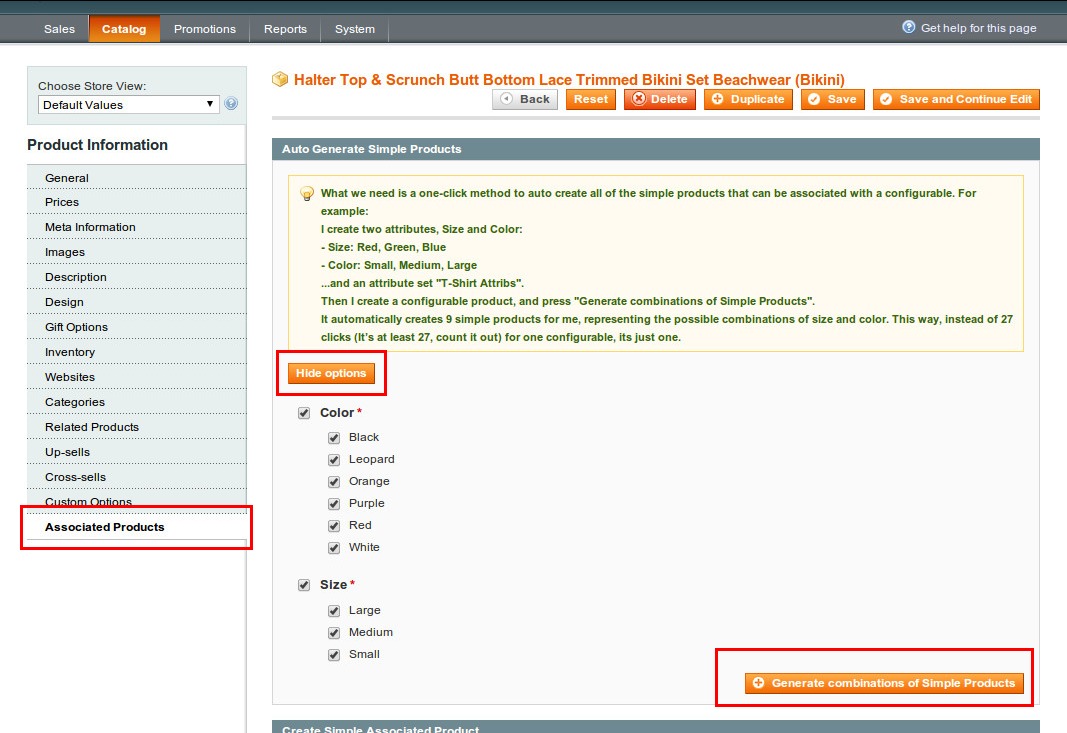Uncheck the White color option
Viewport: 1067px width, 733px height.
pyautogui.click(x=333, y=548)
